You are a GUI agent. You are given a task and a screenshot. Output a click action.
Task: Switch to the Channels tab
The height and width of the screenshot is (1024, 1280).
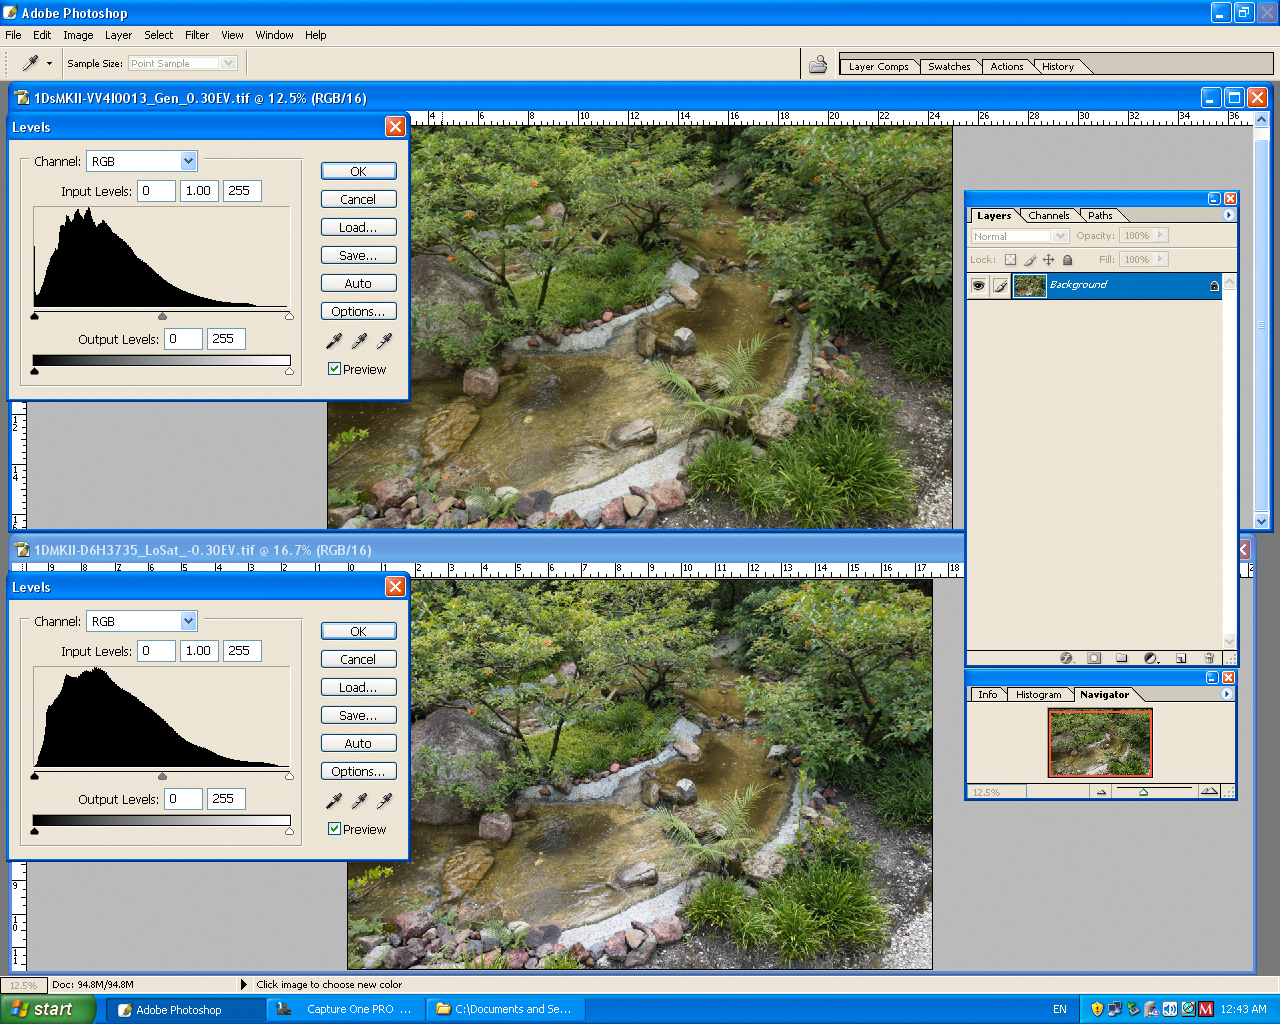(x=1048, y=216)
